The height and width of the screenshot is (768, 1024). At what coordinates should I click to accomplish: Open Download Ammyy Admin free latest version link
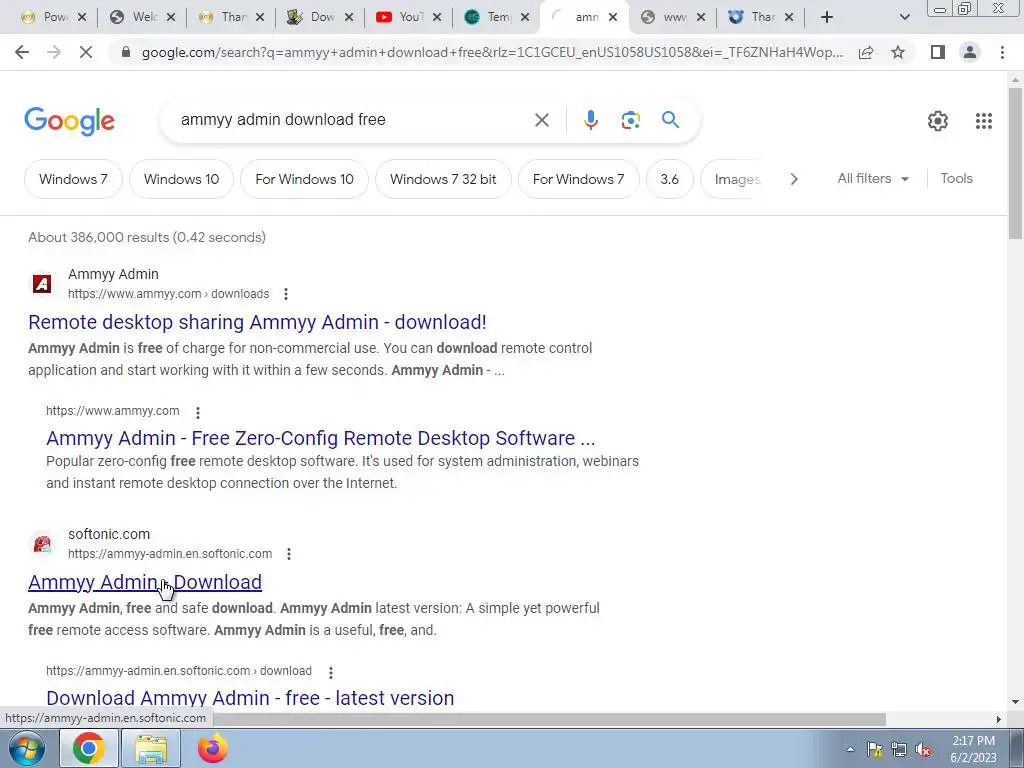coord(250,698)
